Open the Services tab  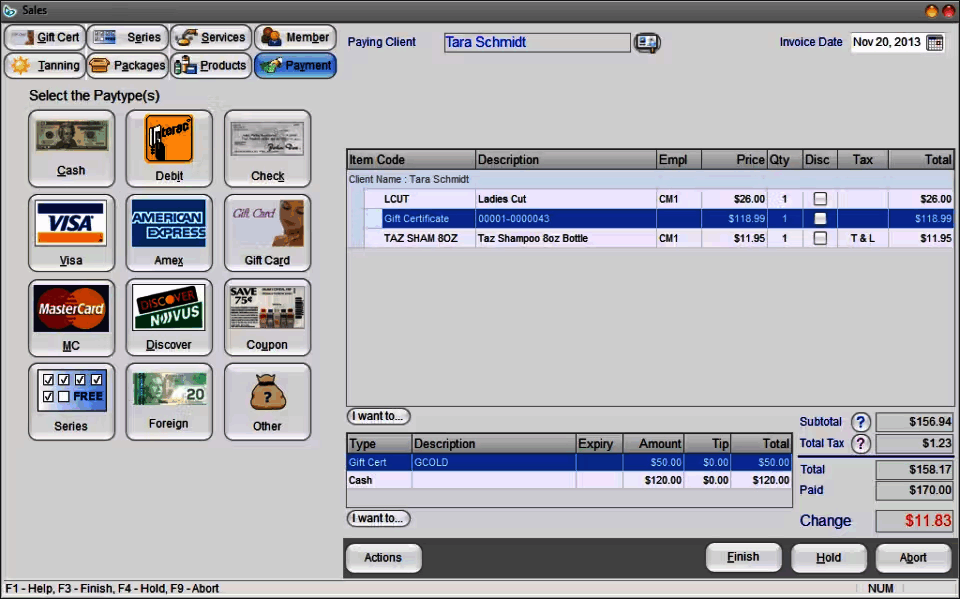point(211,38)
